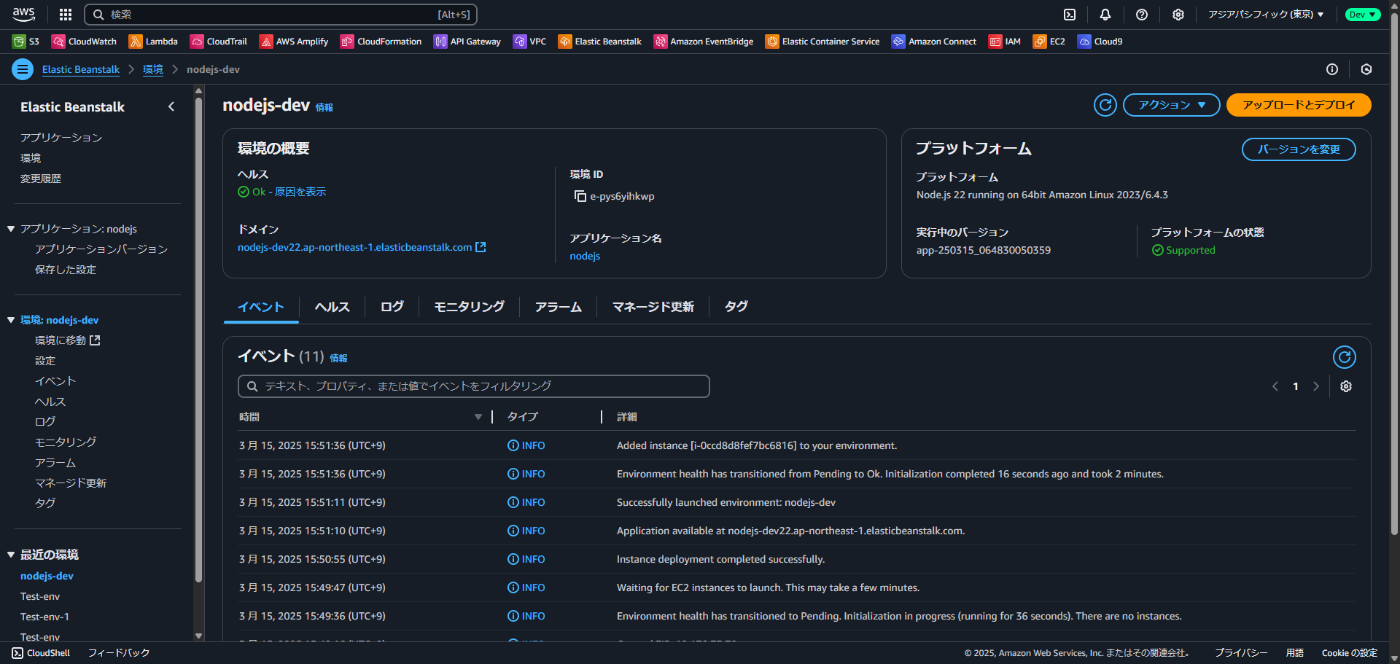Open 環境に移動 in sidebar
1400x664 pixels.
tap(68, 340)
